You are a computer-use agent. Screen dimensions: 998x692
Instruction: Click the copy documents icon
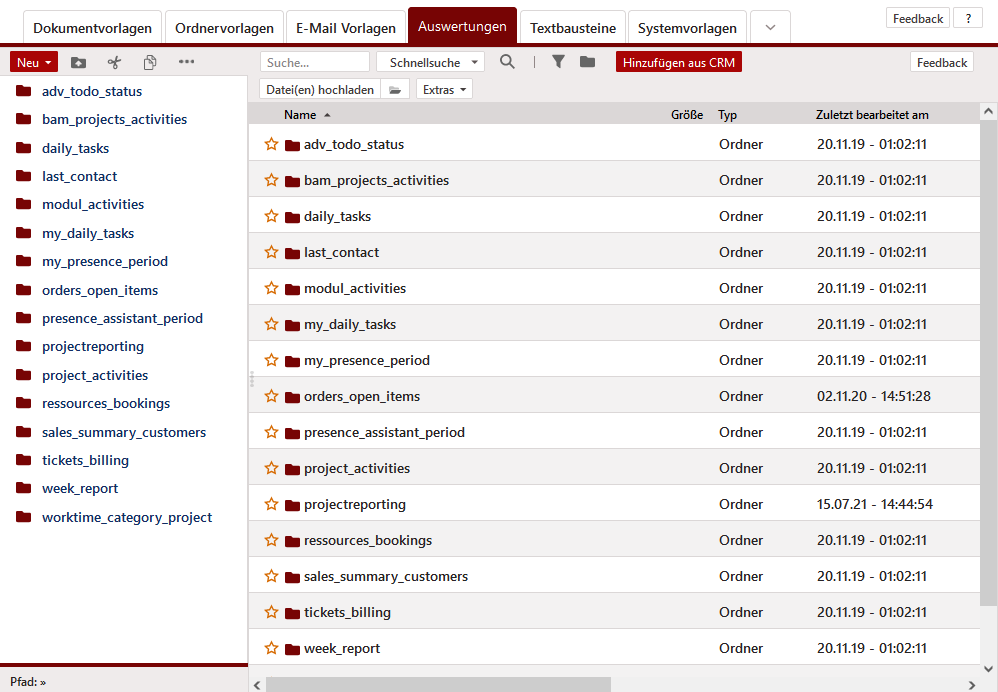click(x=150, y=62)
